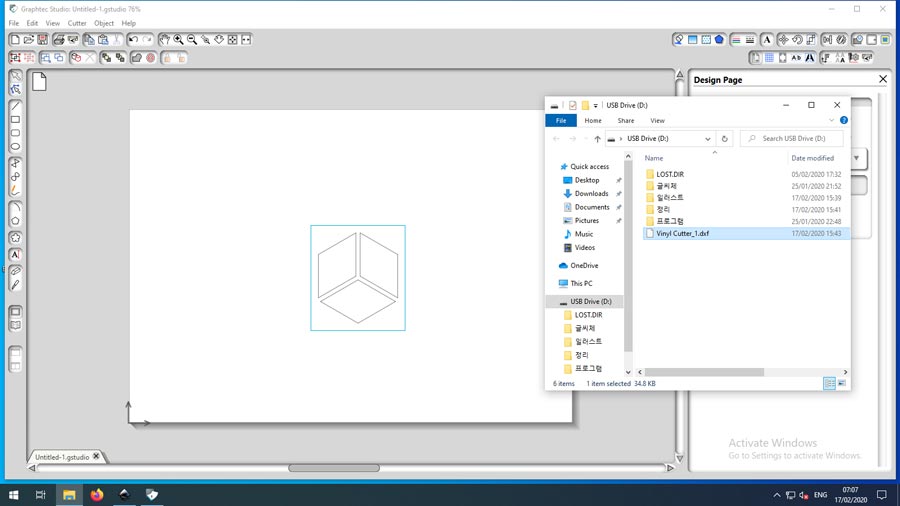
Task: Send the design to the cutter
Action: click(x=72, y=40)
